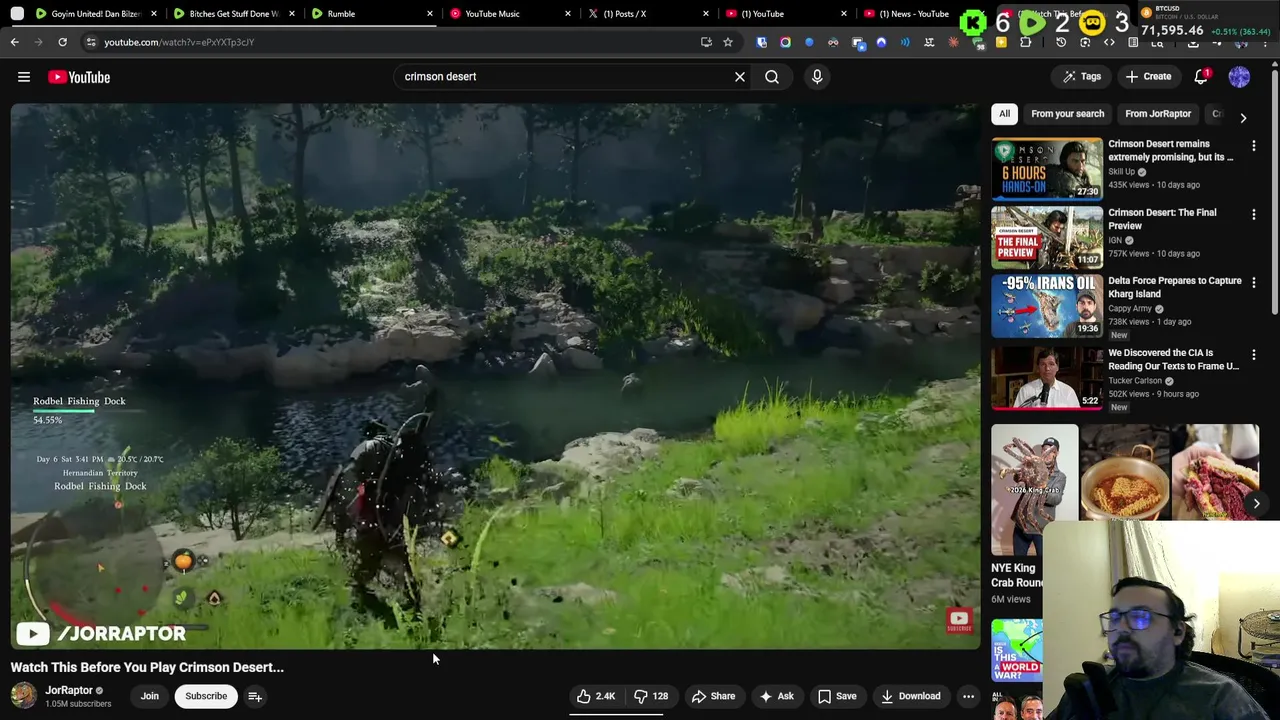Open the YouTube guide hamburger menu
This screenshot has height=720, width=1280.
tap(24, 77)
